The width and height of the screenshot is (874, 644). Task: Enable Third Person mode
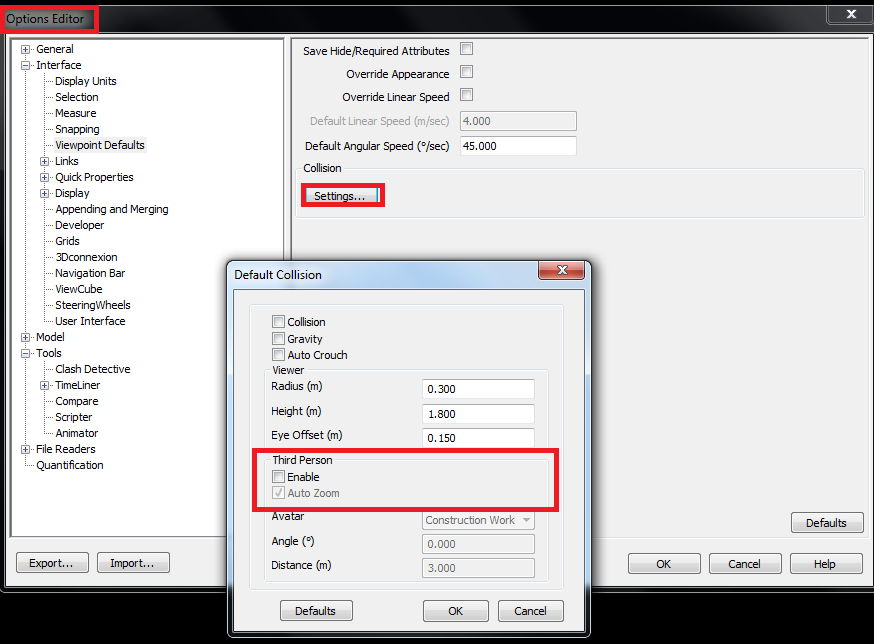(277, 476)
